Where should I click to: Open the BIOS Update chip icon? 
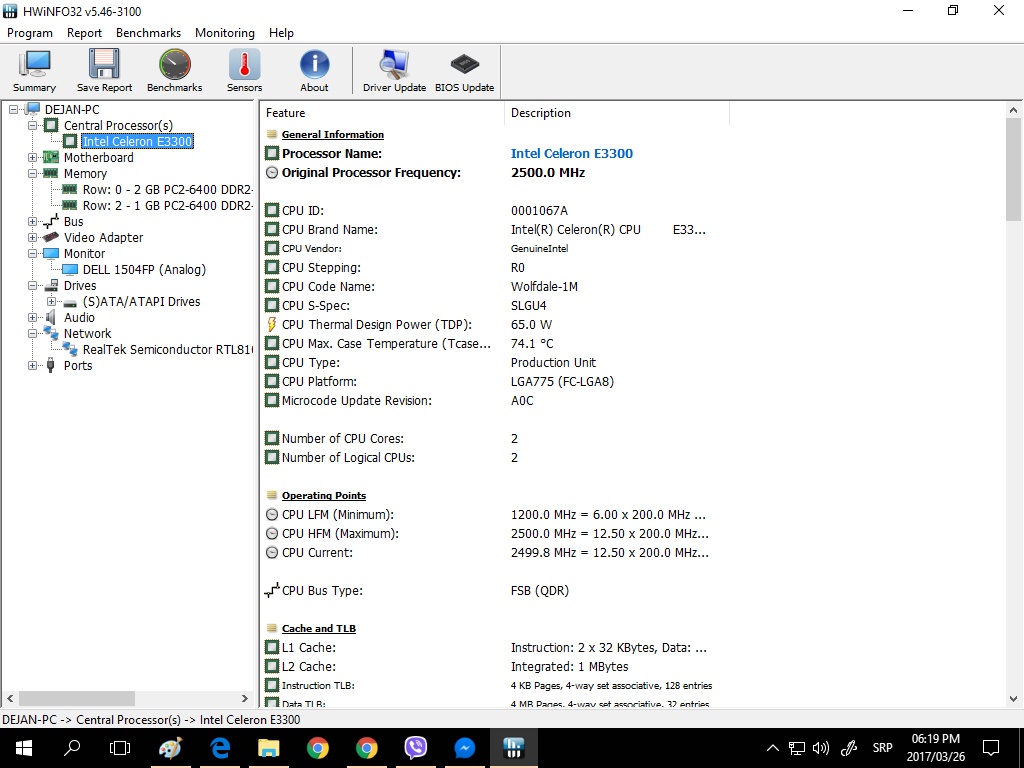click(x=464, y=71)
